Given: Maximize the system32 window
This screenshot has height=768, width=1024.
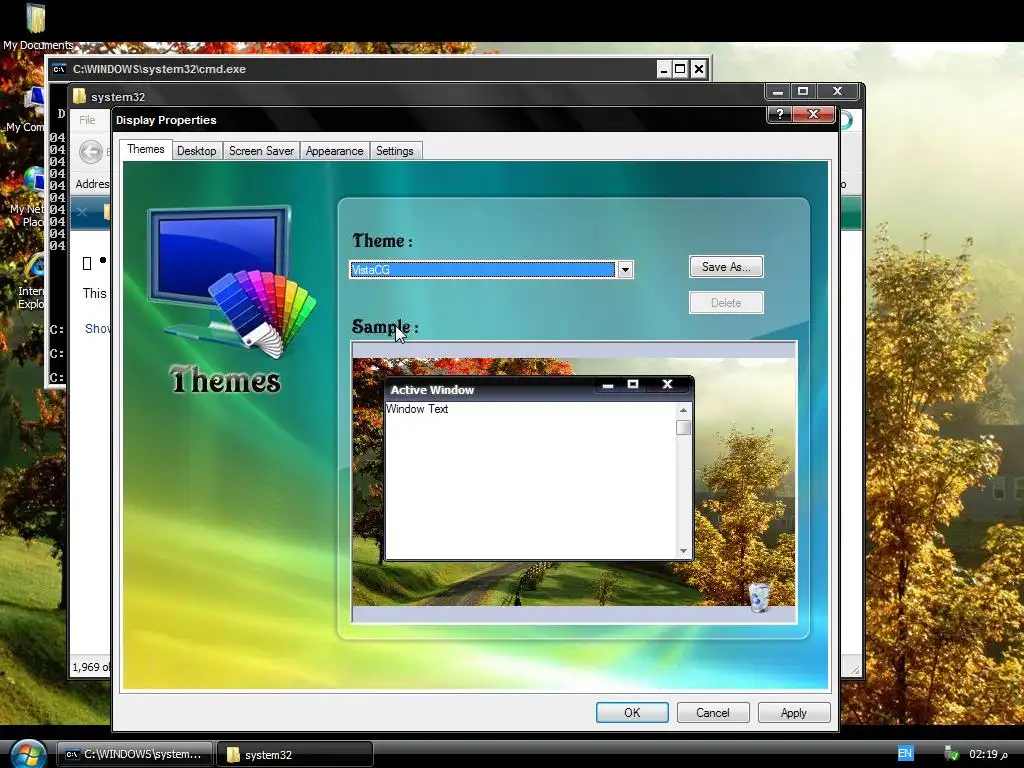Looking at the screenshot, I should 803,91.
